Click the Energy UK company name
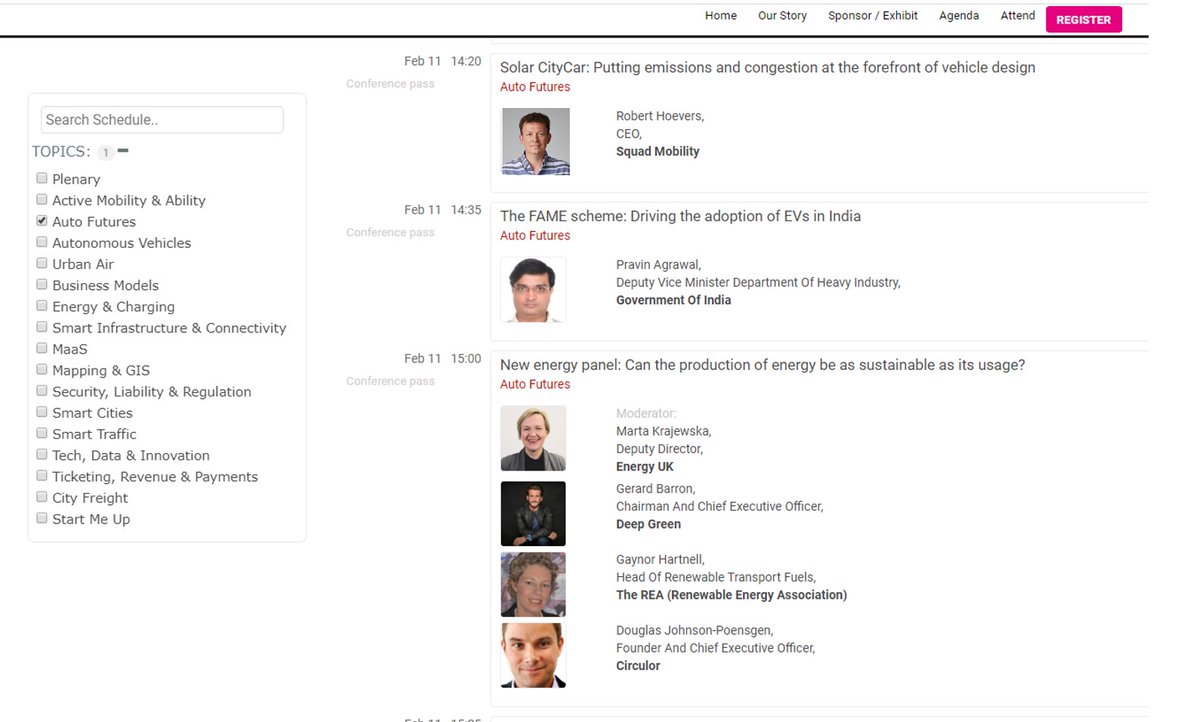1200x722 pixels. (645, 468)
